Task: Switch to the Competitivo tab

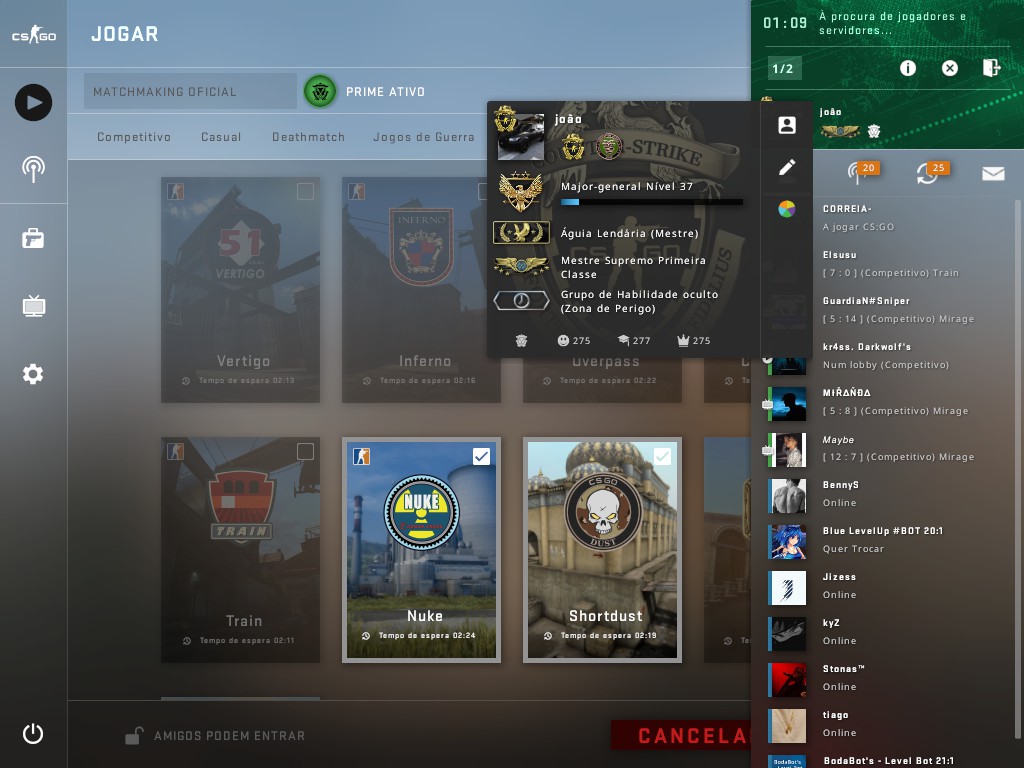Action: pos(134,137)
